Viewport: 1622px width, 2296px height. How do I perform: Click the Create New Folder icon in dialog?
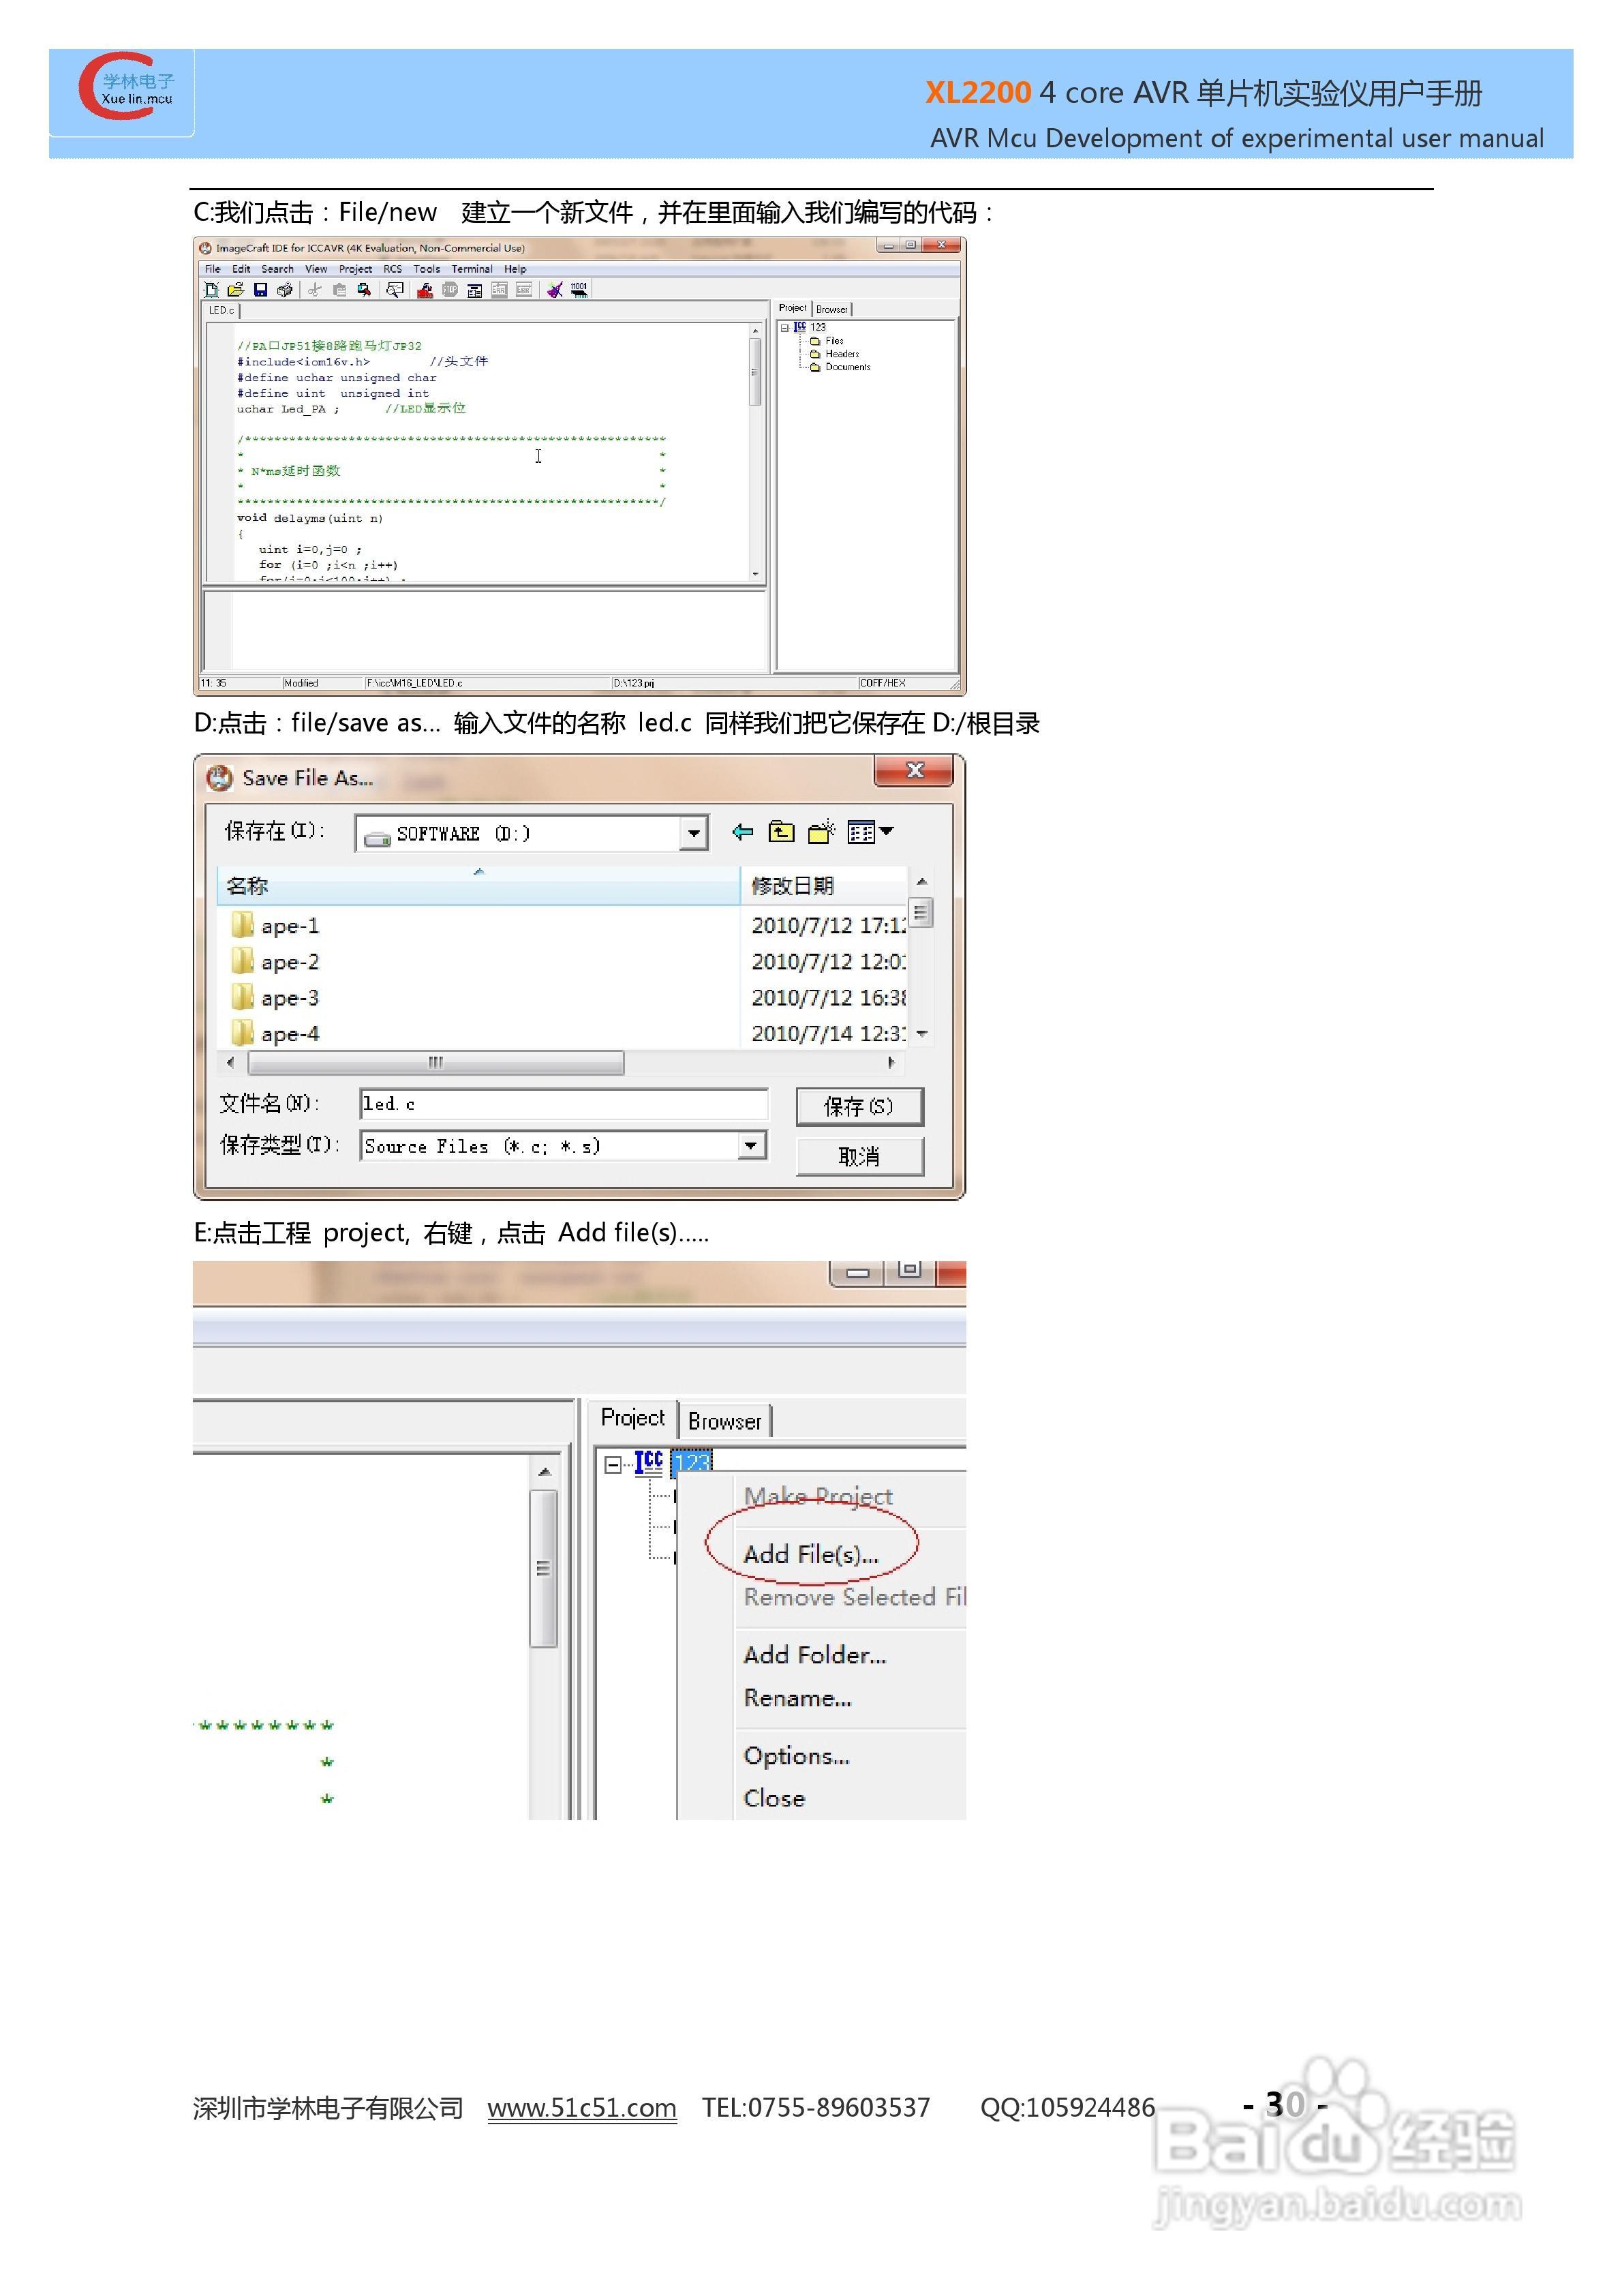point(821,832)
